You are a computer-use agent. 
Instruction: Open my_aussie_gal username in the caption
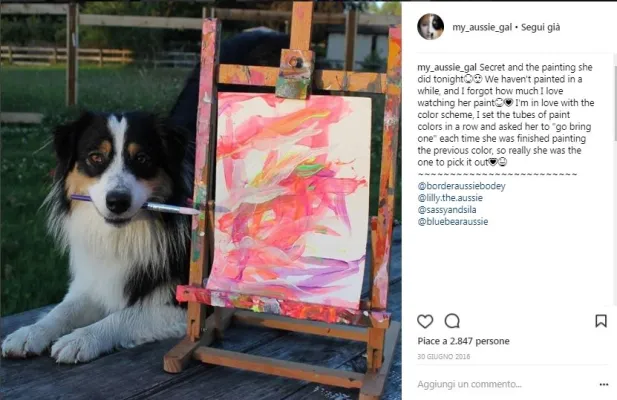coord(447,68)
